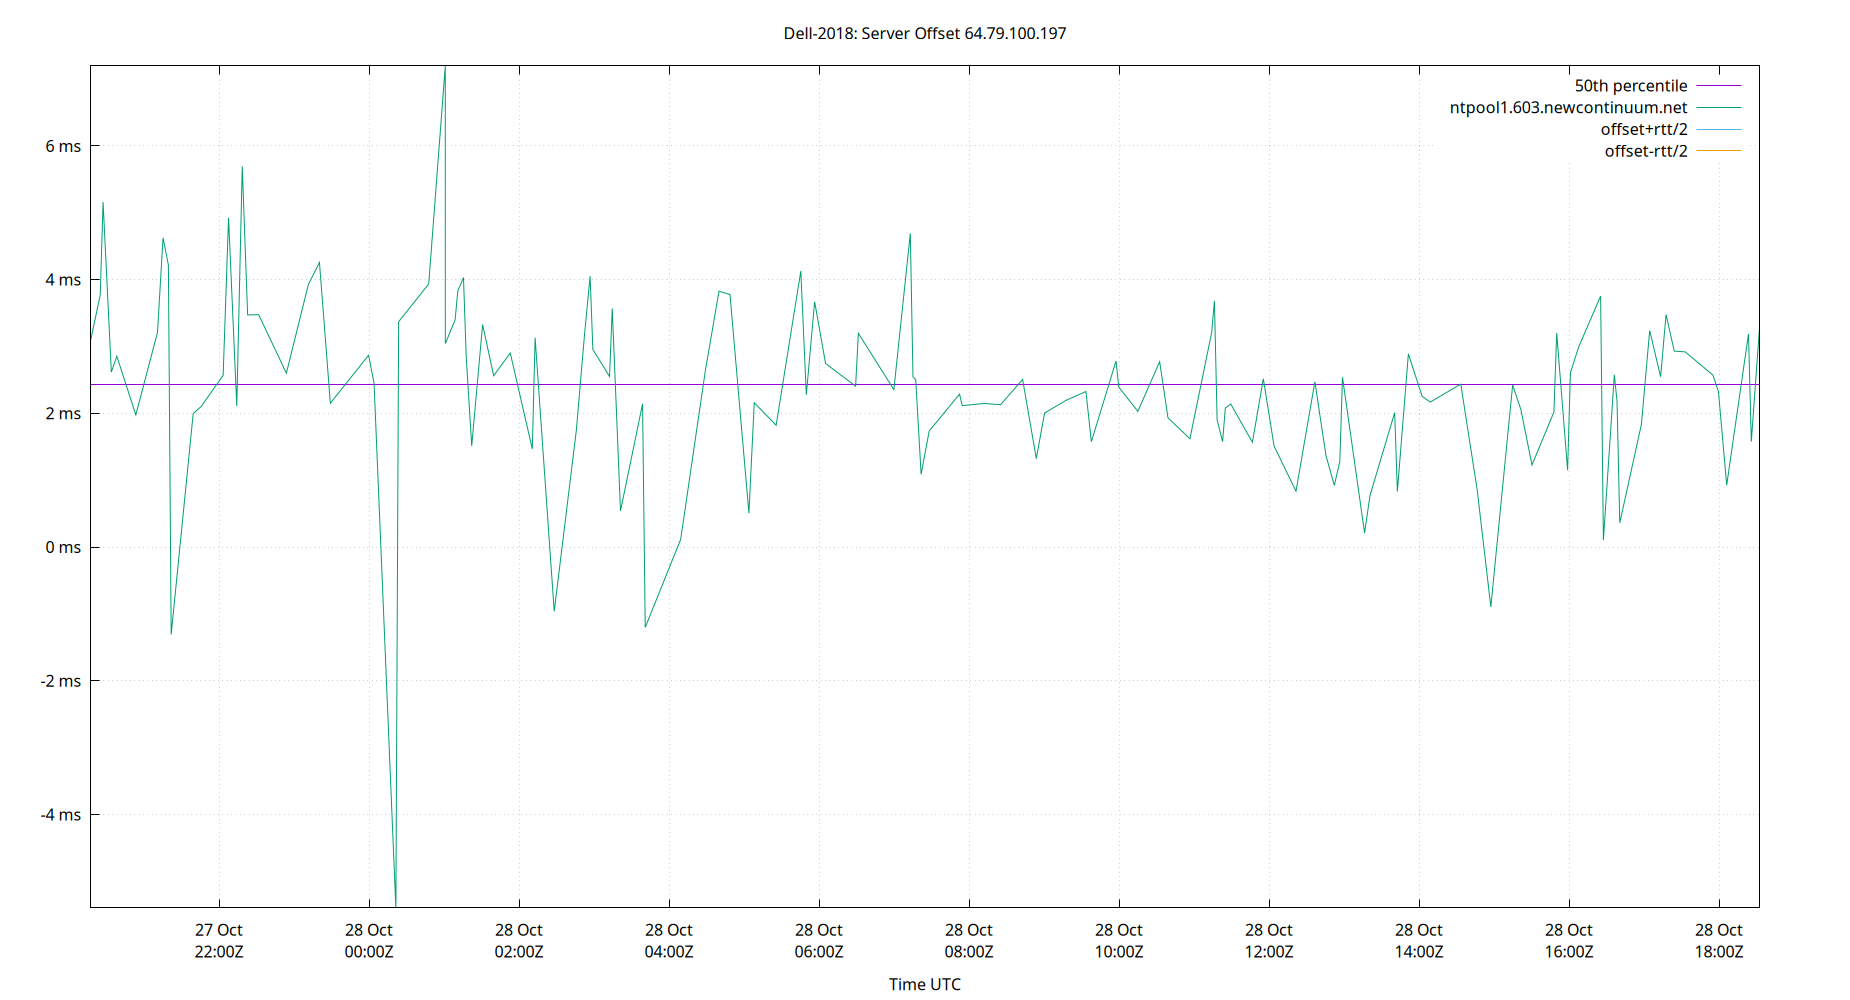Open the 6 ms y-axis tick label
Screen dimensions: 1850x1000
tap(63, 145)
